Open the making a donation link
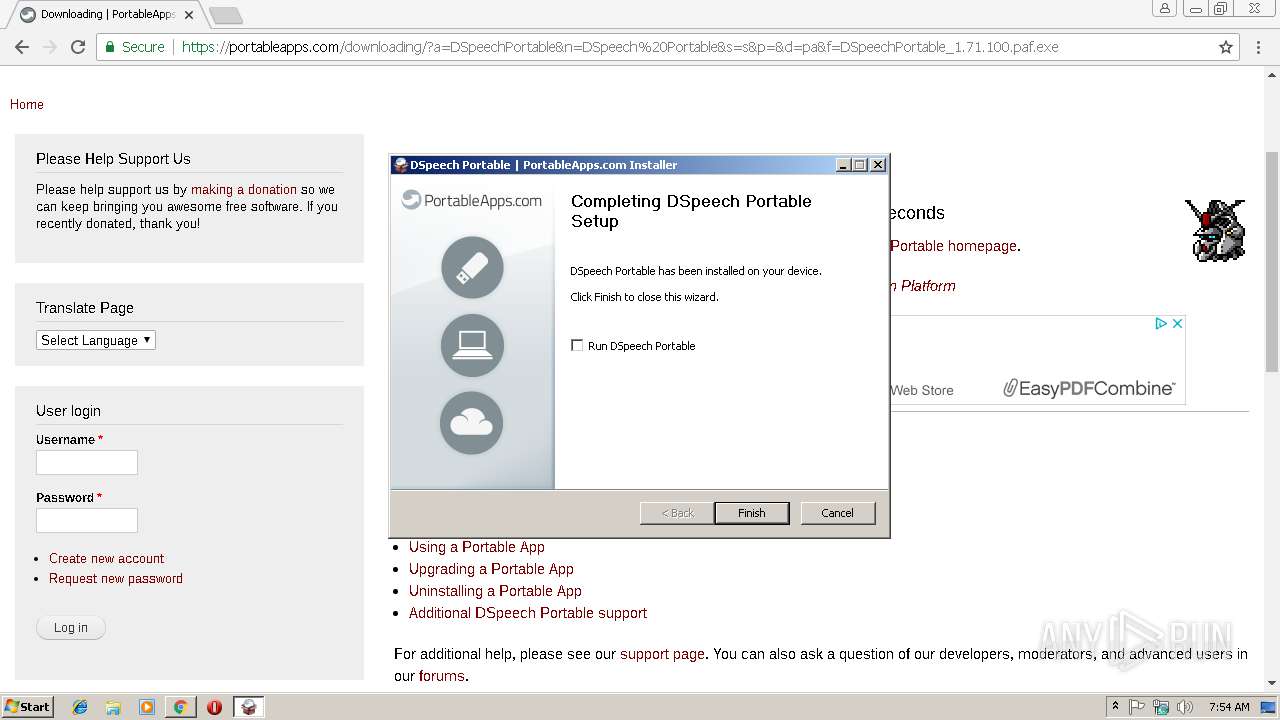Viewport: 1280px width, 720px height. 244,189
